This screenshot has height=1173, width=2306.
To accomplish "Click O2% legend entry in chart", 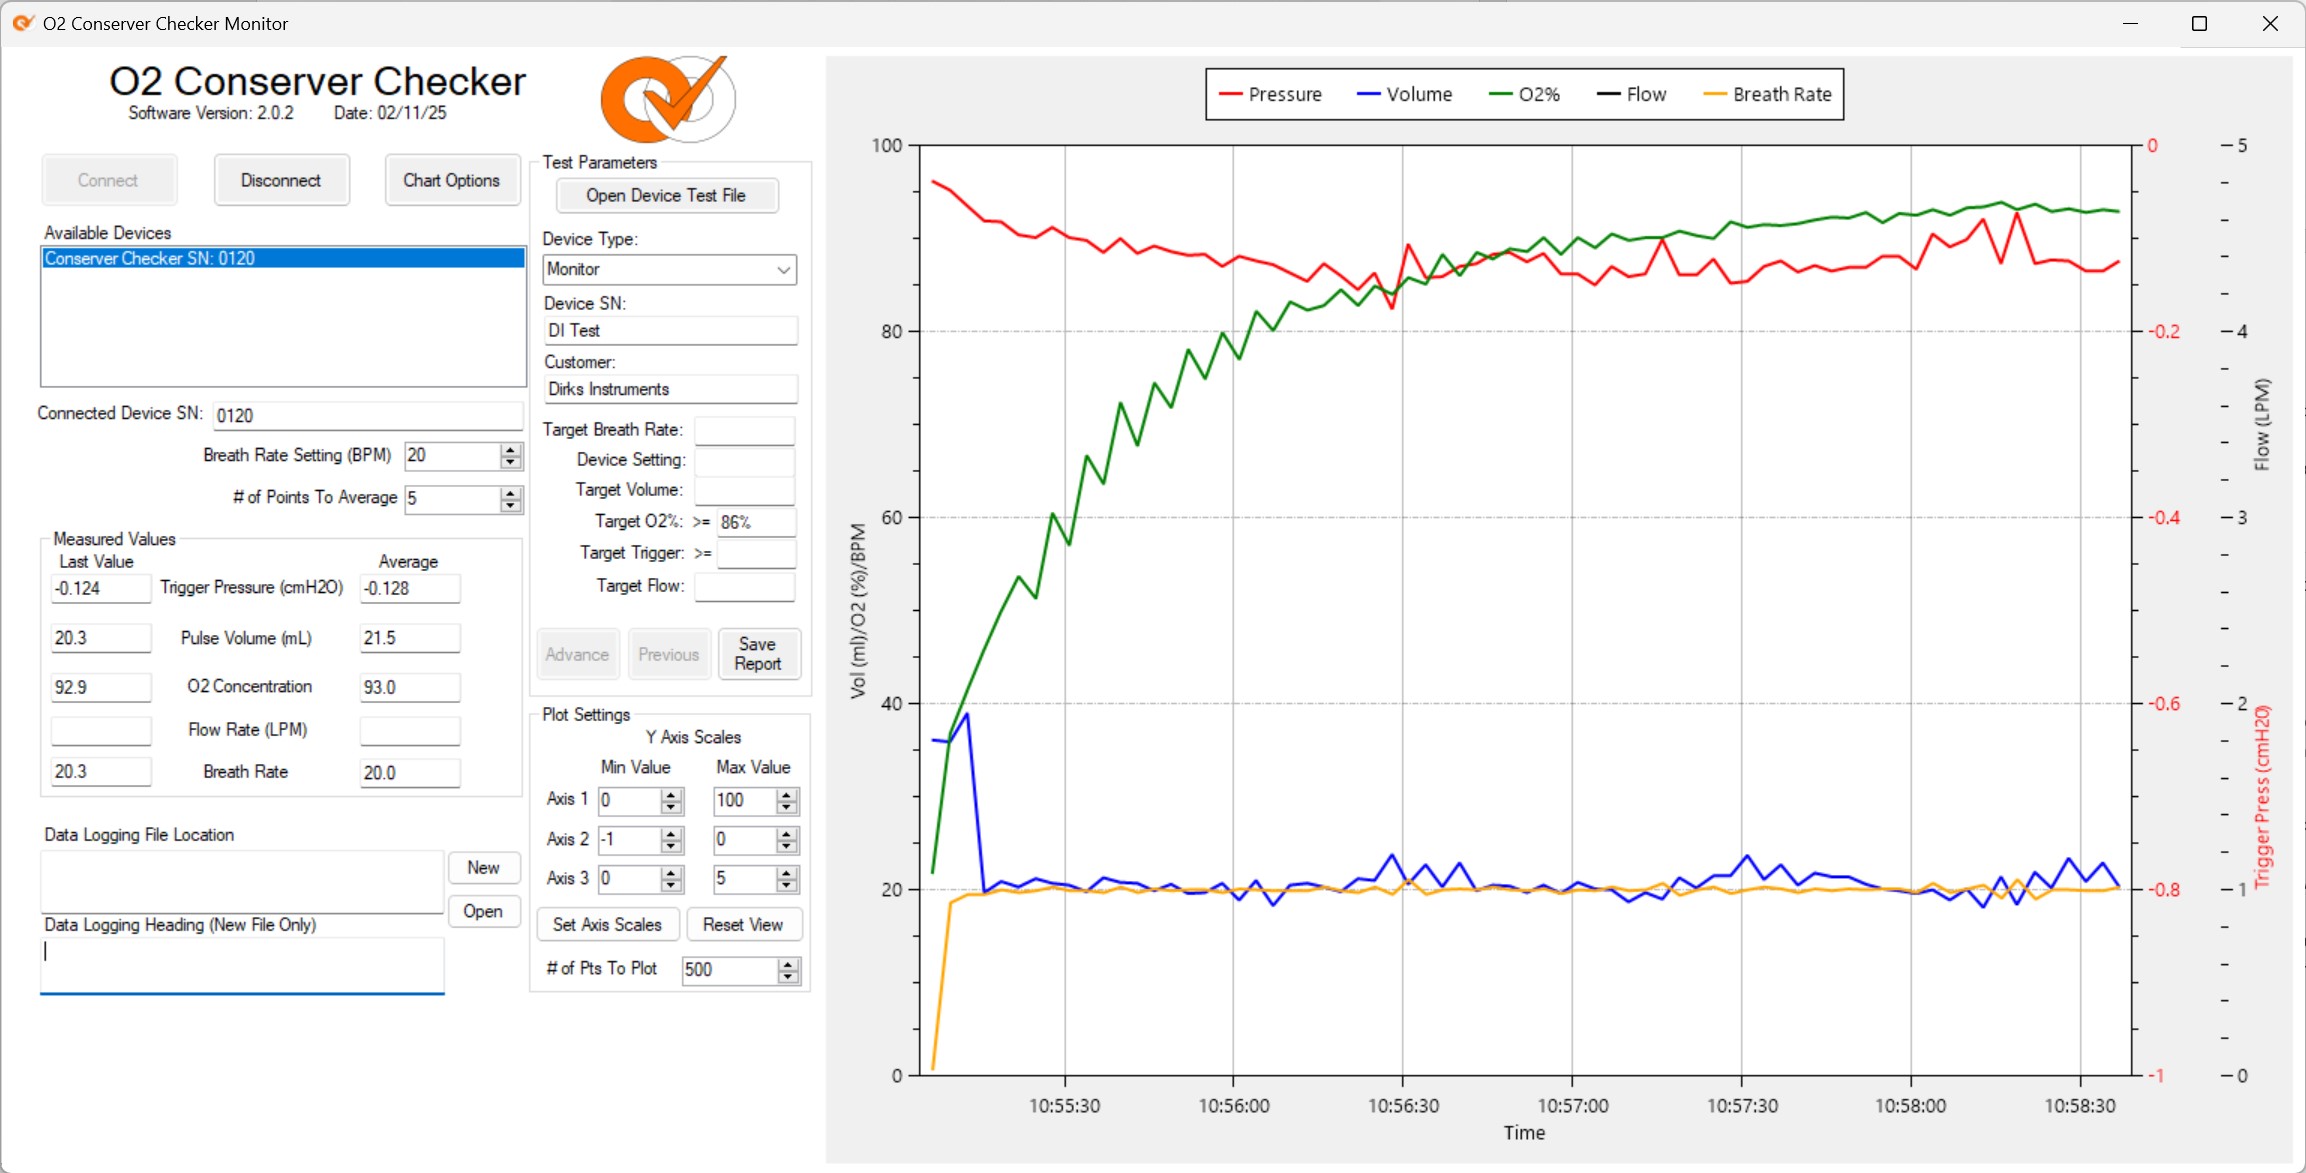I will point(1525,94).
